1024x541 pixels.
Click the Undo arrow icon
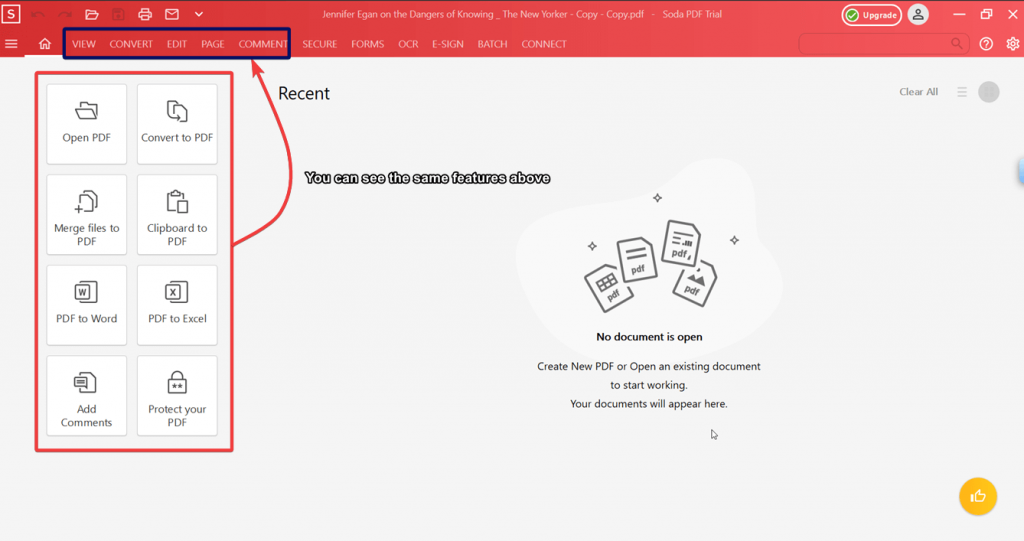tap(38, 14)
